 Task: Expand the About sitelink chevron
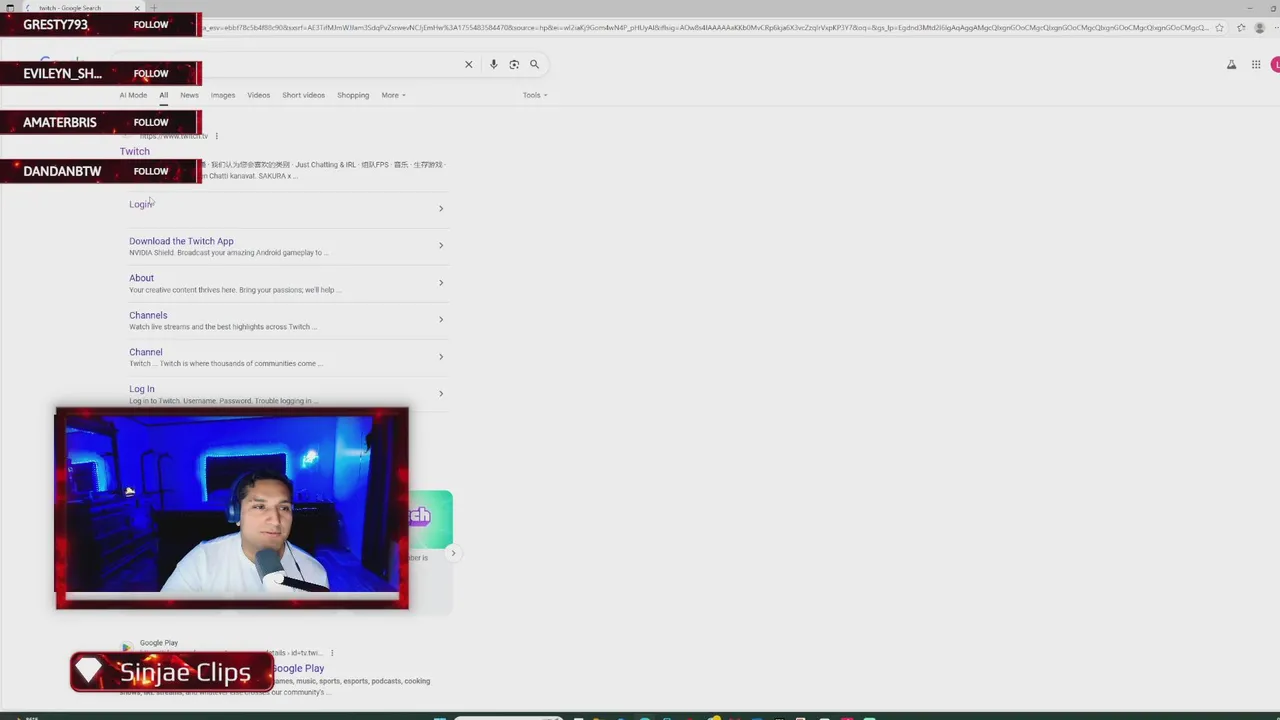pos(441,282)
